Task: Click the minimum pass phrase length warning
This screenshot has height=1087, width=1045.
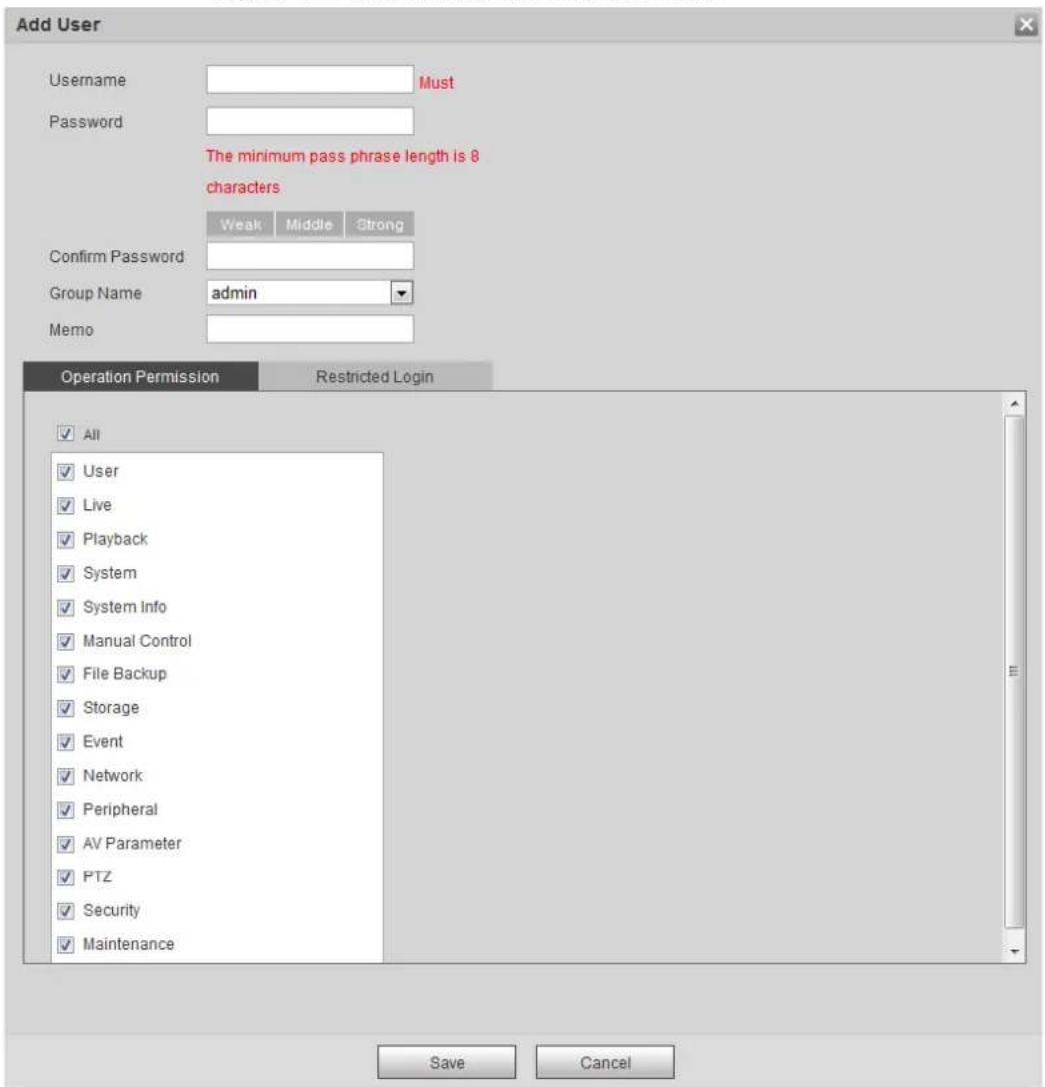Action: [x=343, y=171]
